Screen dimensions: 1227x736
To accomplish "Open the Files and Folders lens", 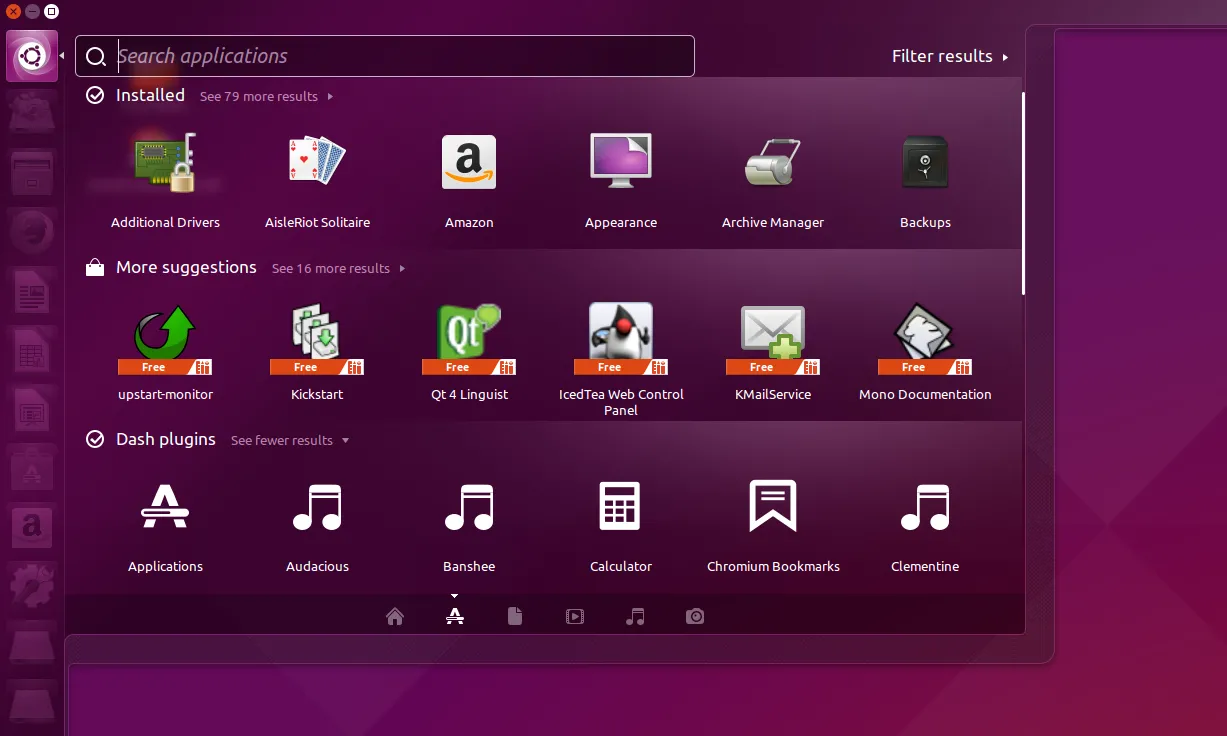I will pos(515,616).
